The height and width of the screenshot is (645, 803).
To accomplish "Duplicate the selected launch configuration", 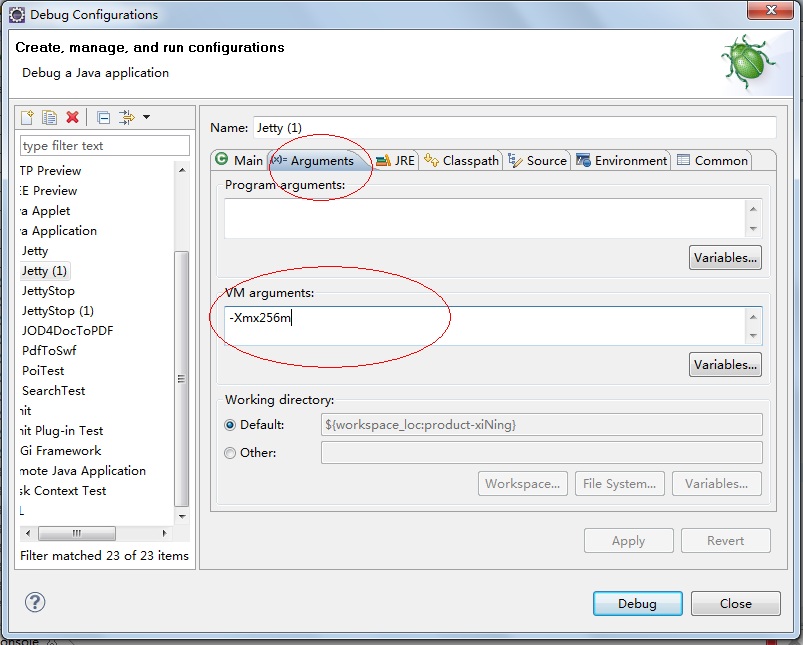I will pyautogui.click(x=50, y=117).
